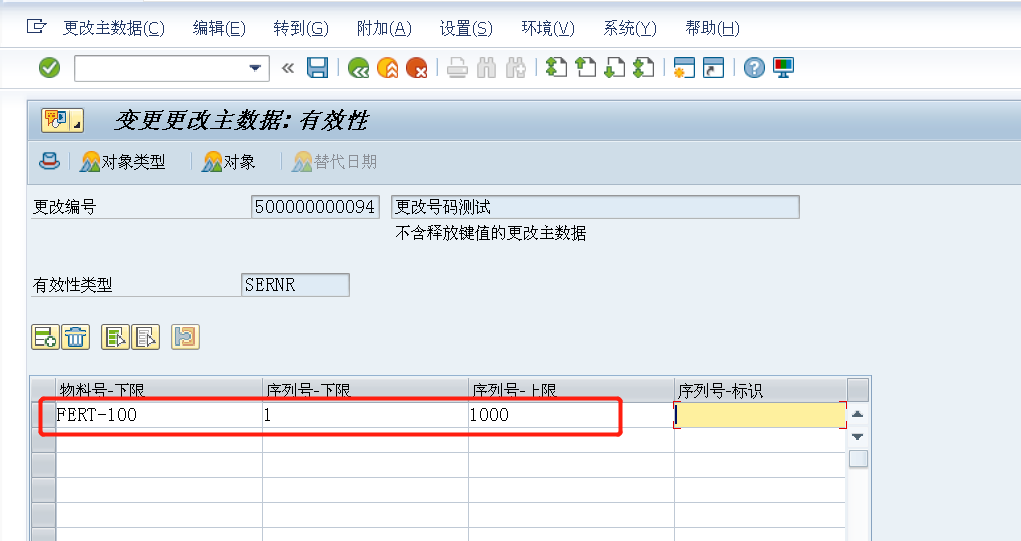Create a new session icon
The image size is (1021, 541).
coord(684,68)
